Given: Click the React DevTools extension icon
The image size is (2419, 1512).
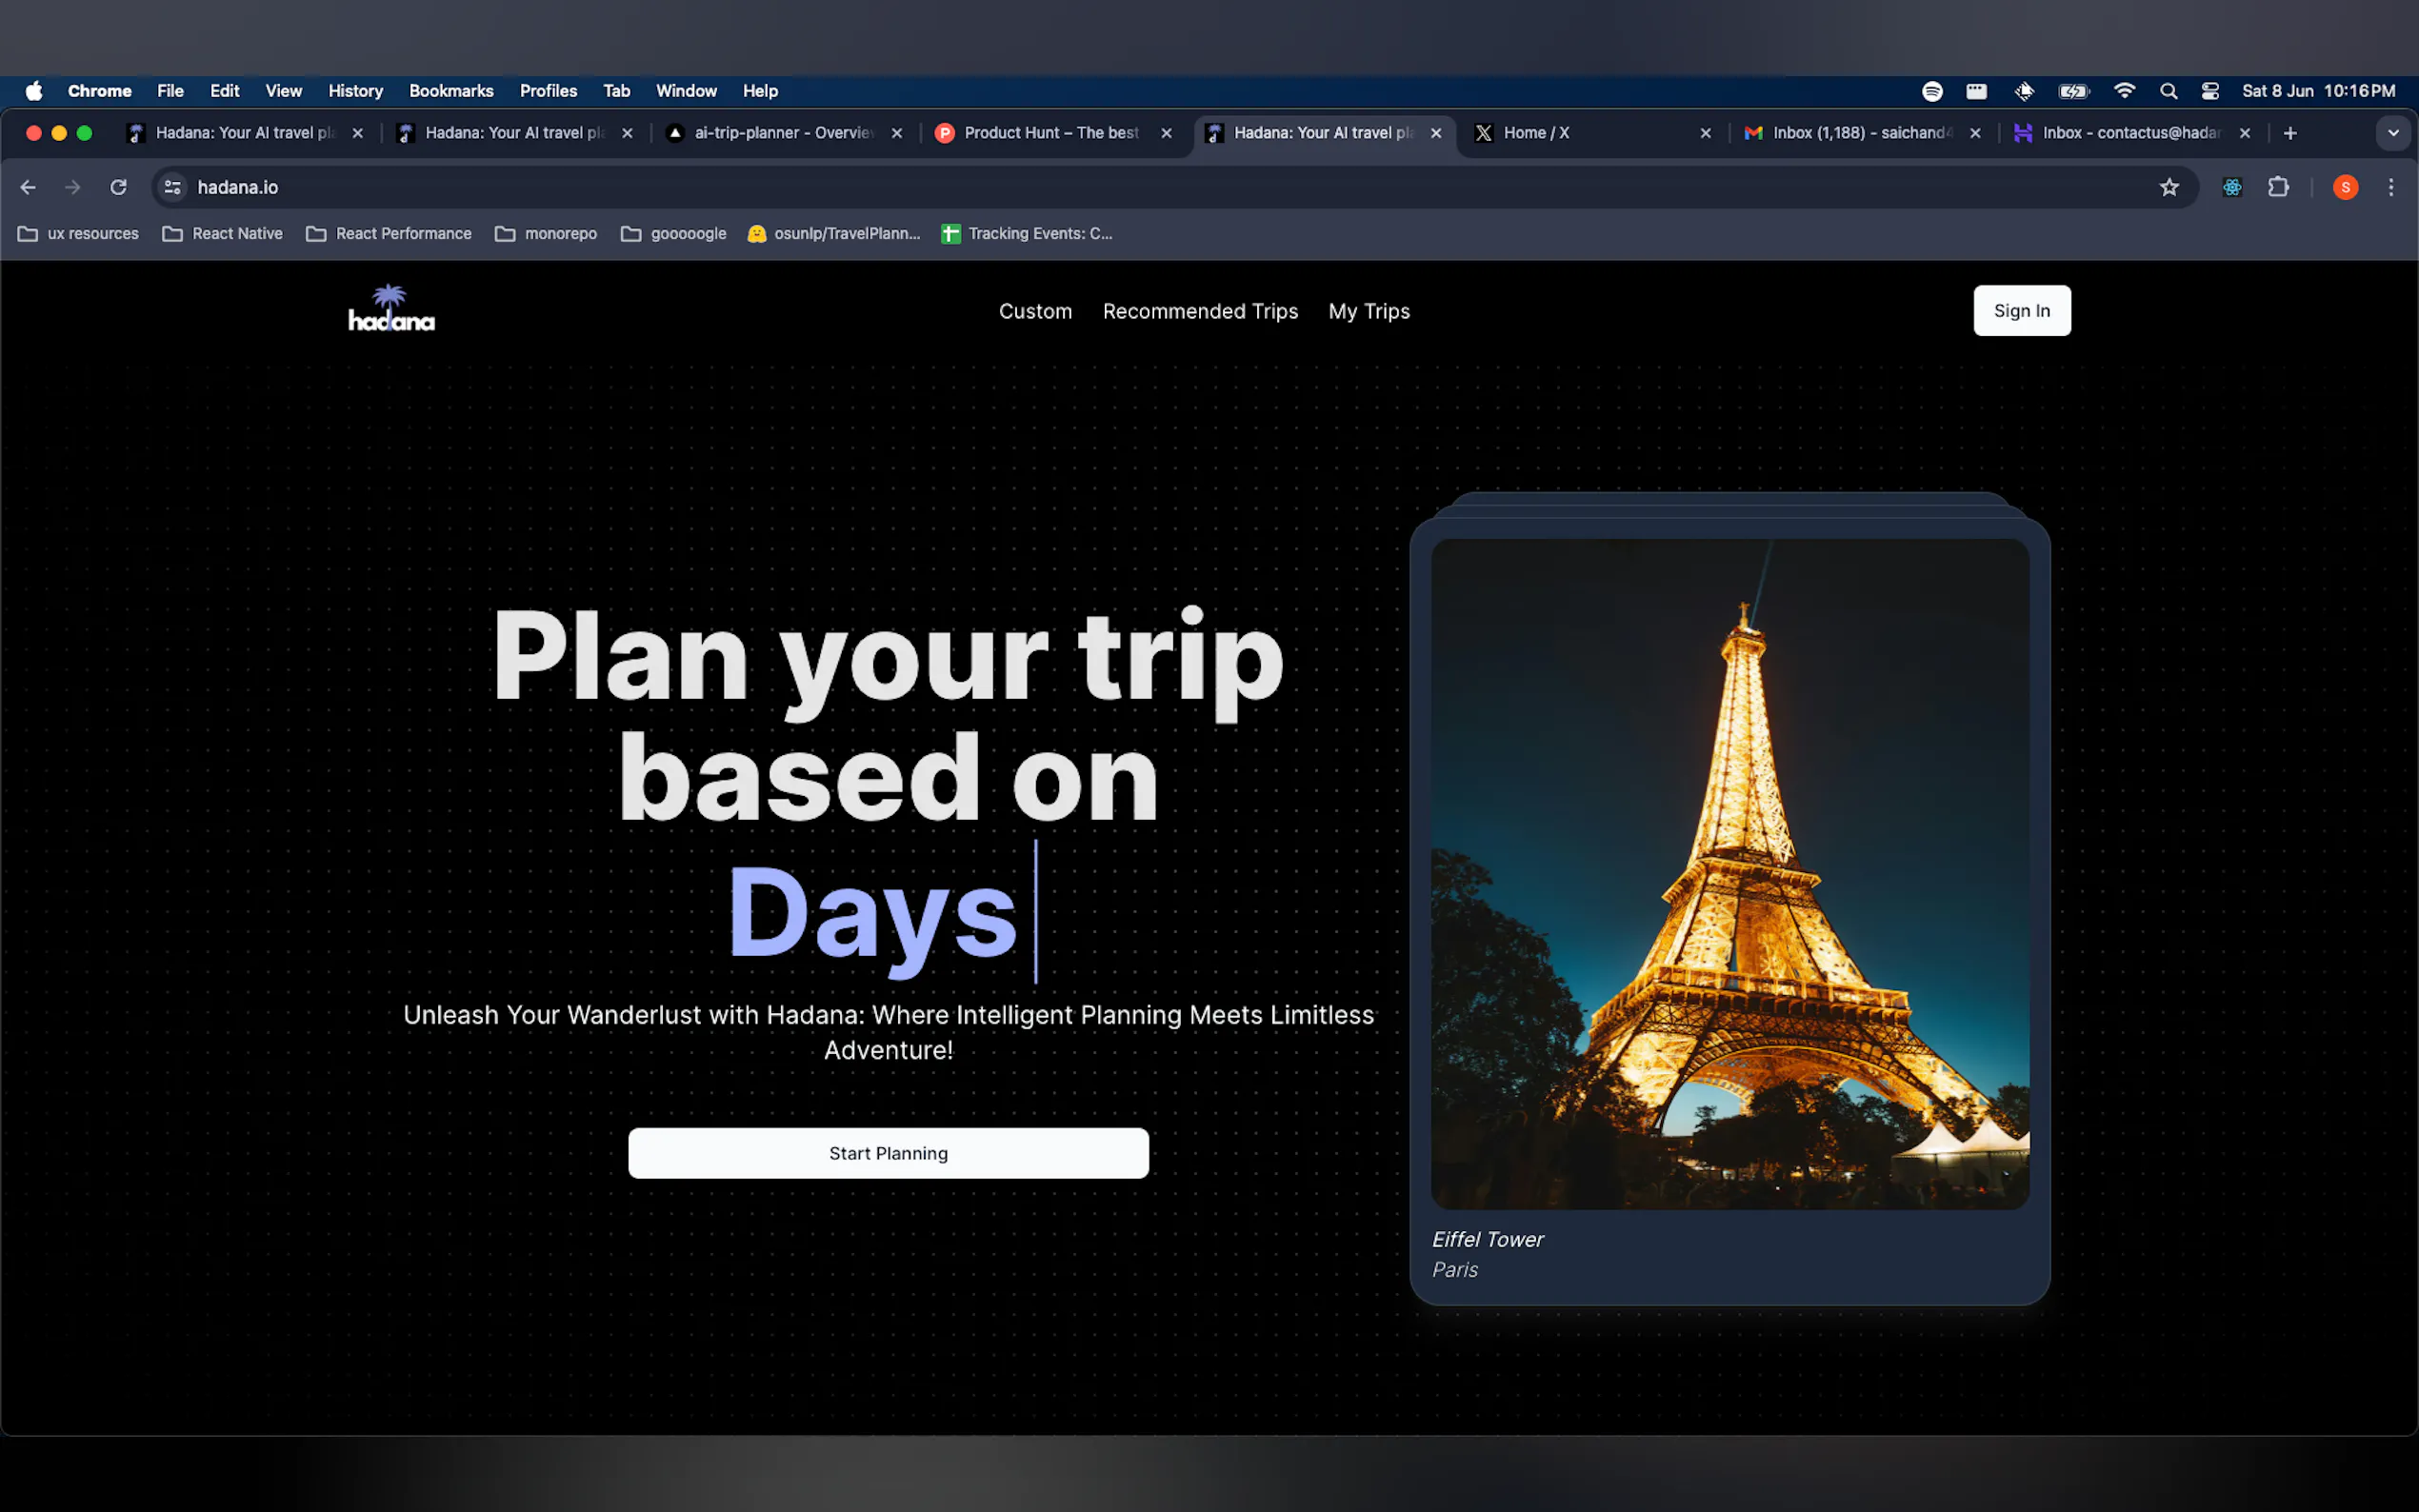Looking at the screenshot, I should [x=2232, y=187].
